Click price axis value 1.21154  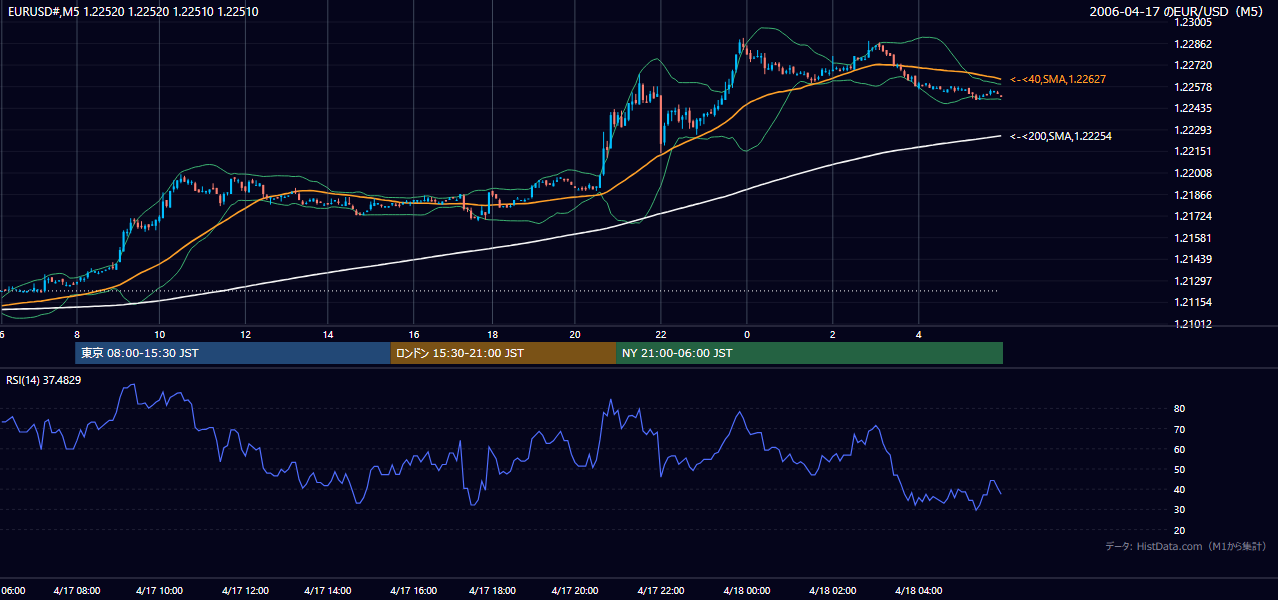1193,302
